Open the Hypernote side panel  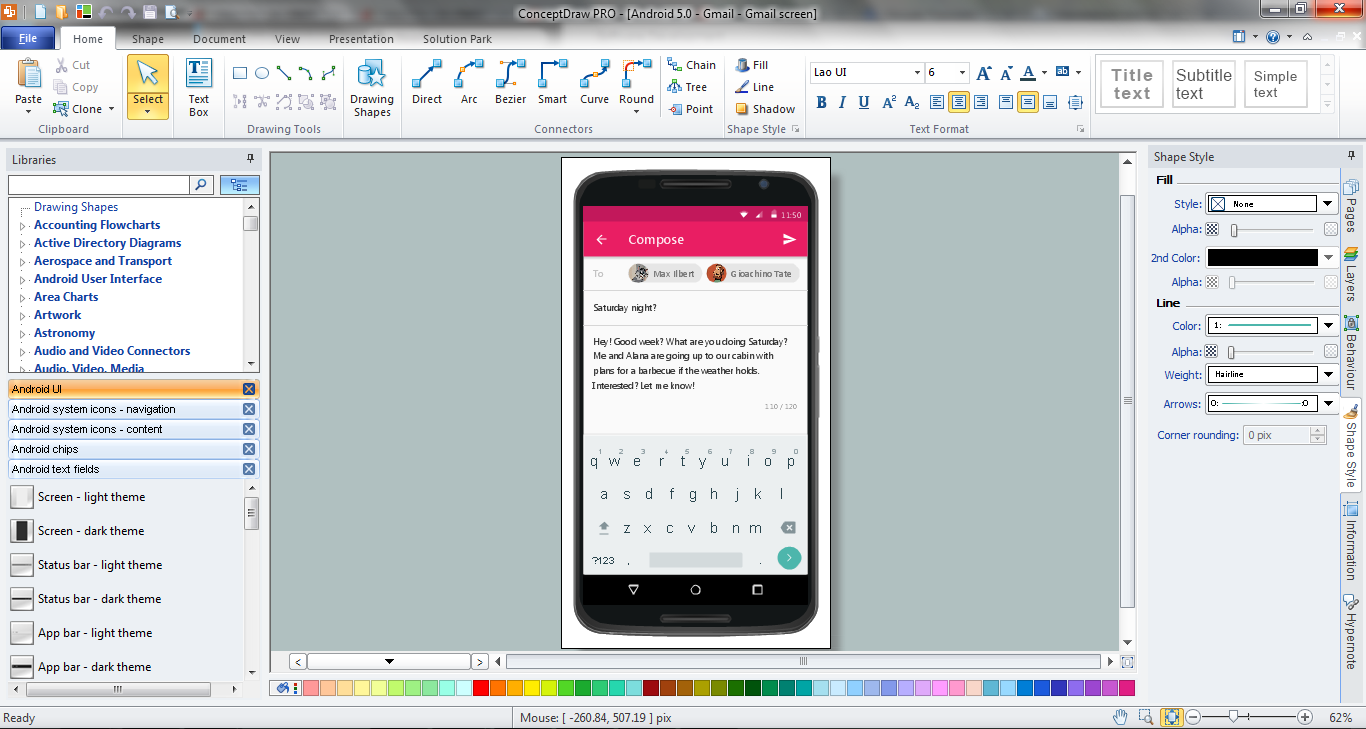[x=1351, y=632]
